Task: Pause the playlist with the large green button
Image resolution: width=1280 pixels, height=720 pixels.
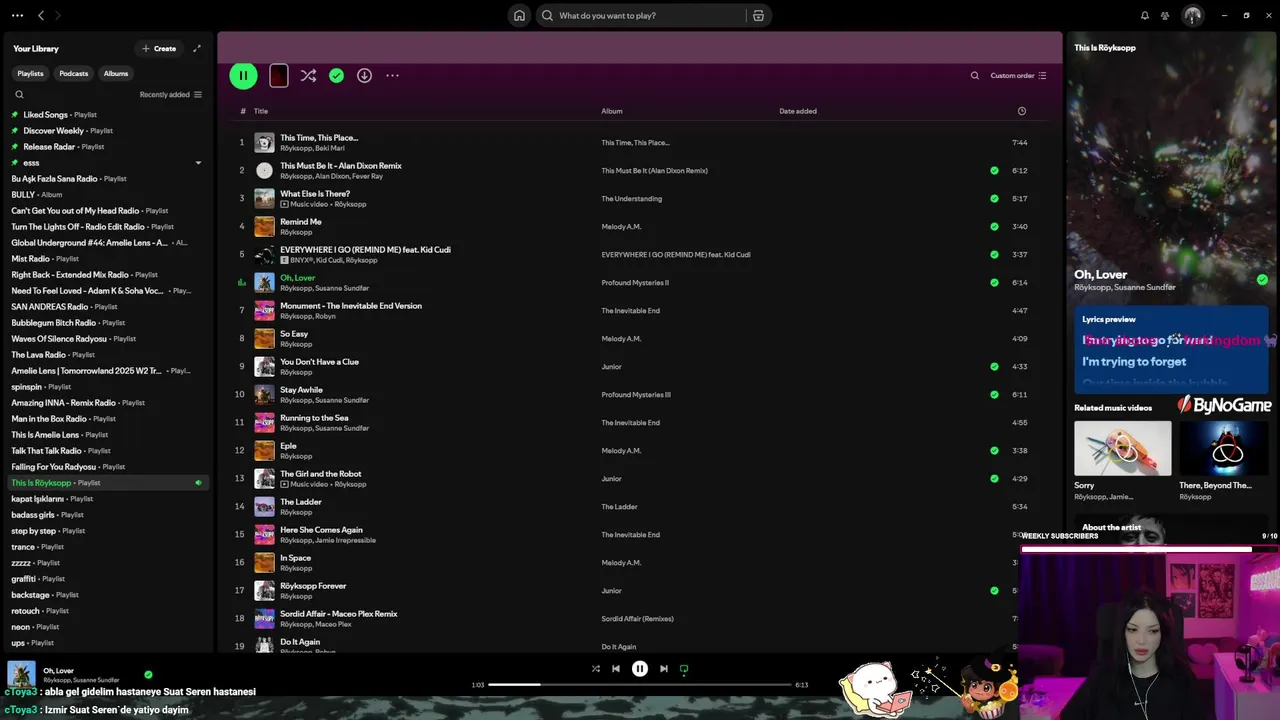Action: (x=243, y=75)
